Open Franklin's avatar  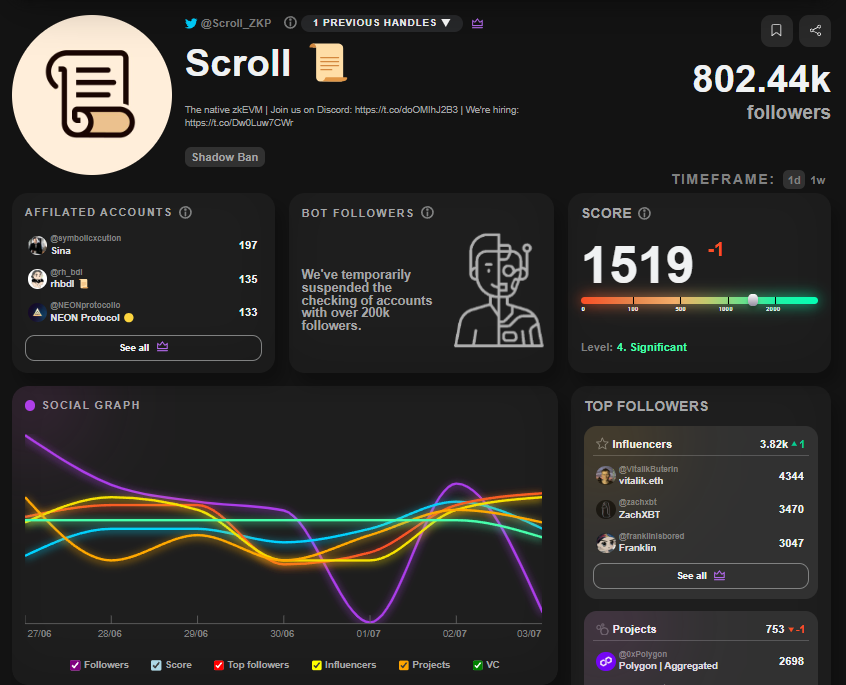[x=605, y=543]
